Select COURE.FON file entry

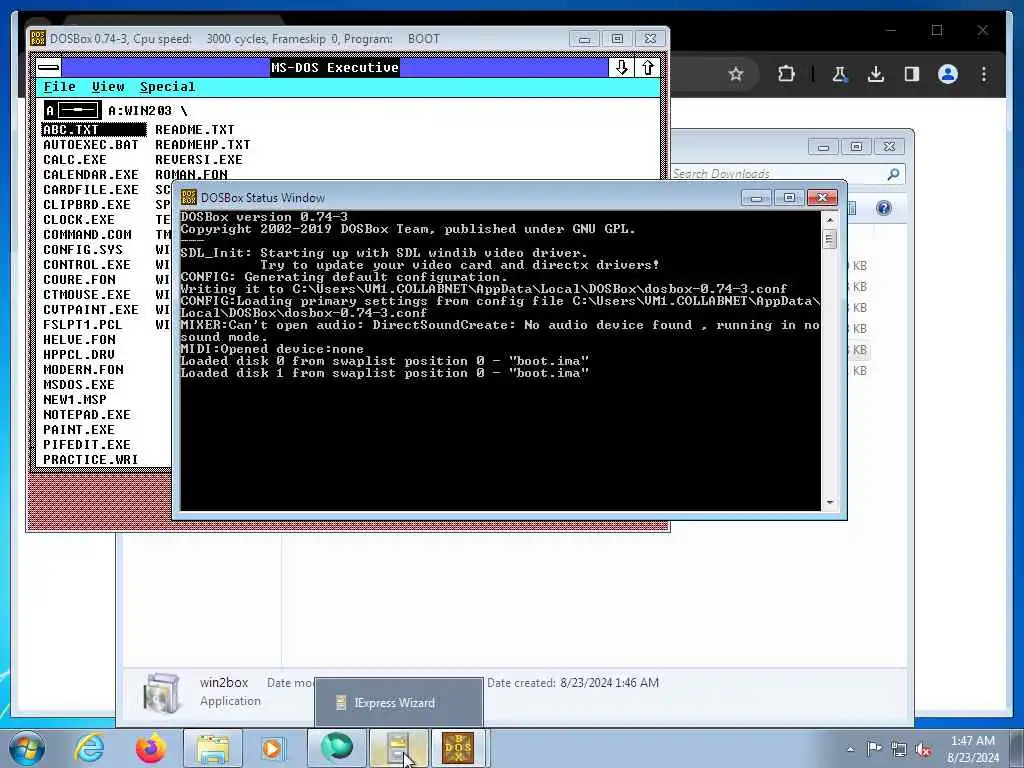[79, 280]
